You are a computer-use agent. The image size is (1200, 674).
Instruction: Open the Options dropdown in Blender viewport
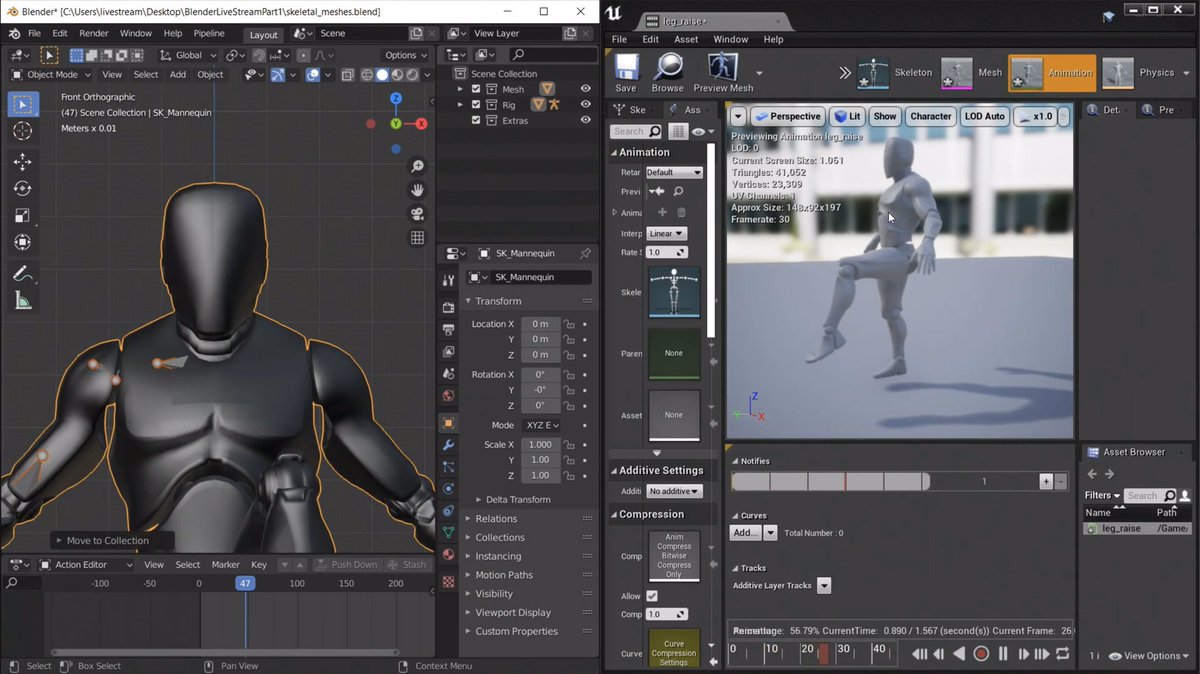coord(405,55)
